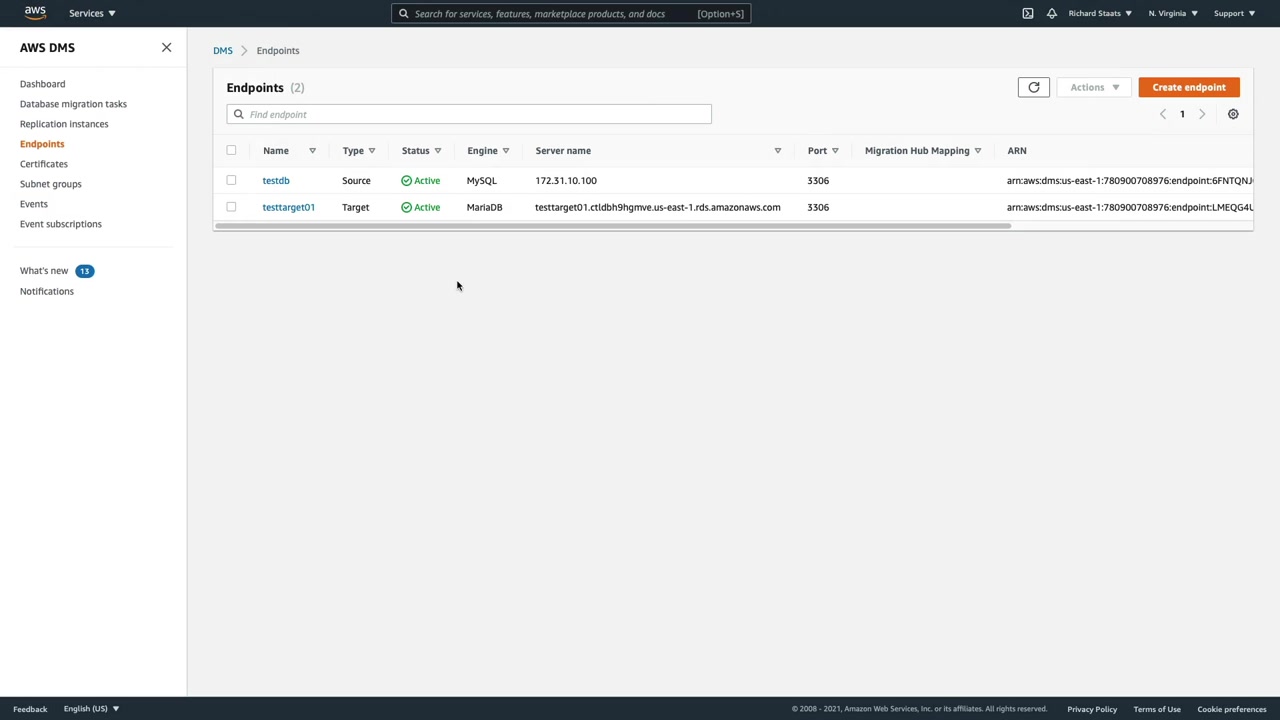Open Events in sidebar
Viewport: 1280px width, 720px height.
34,204
